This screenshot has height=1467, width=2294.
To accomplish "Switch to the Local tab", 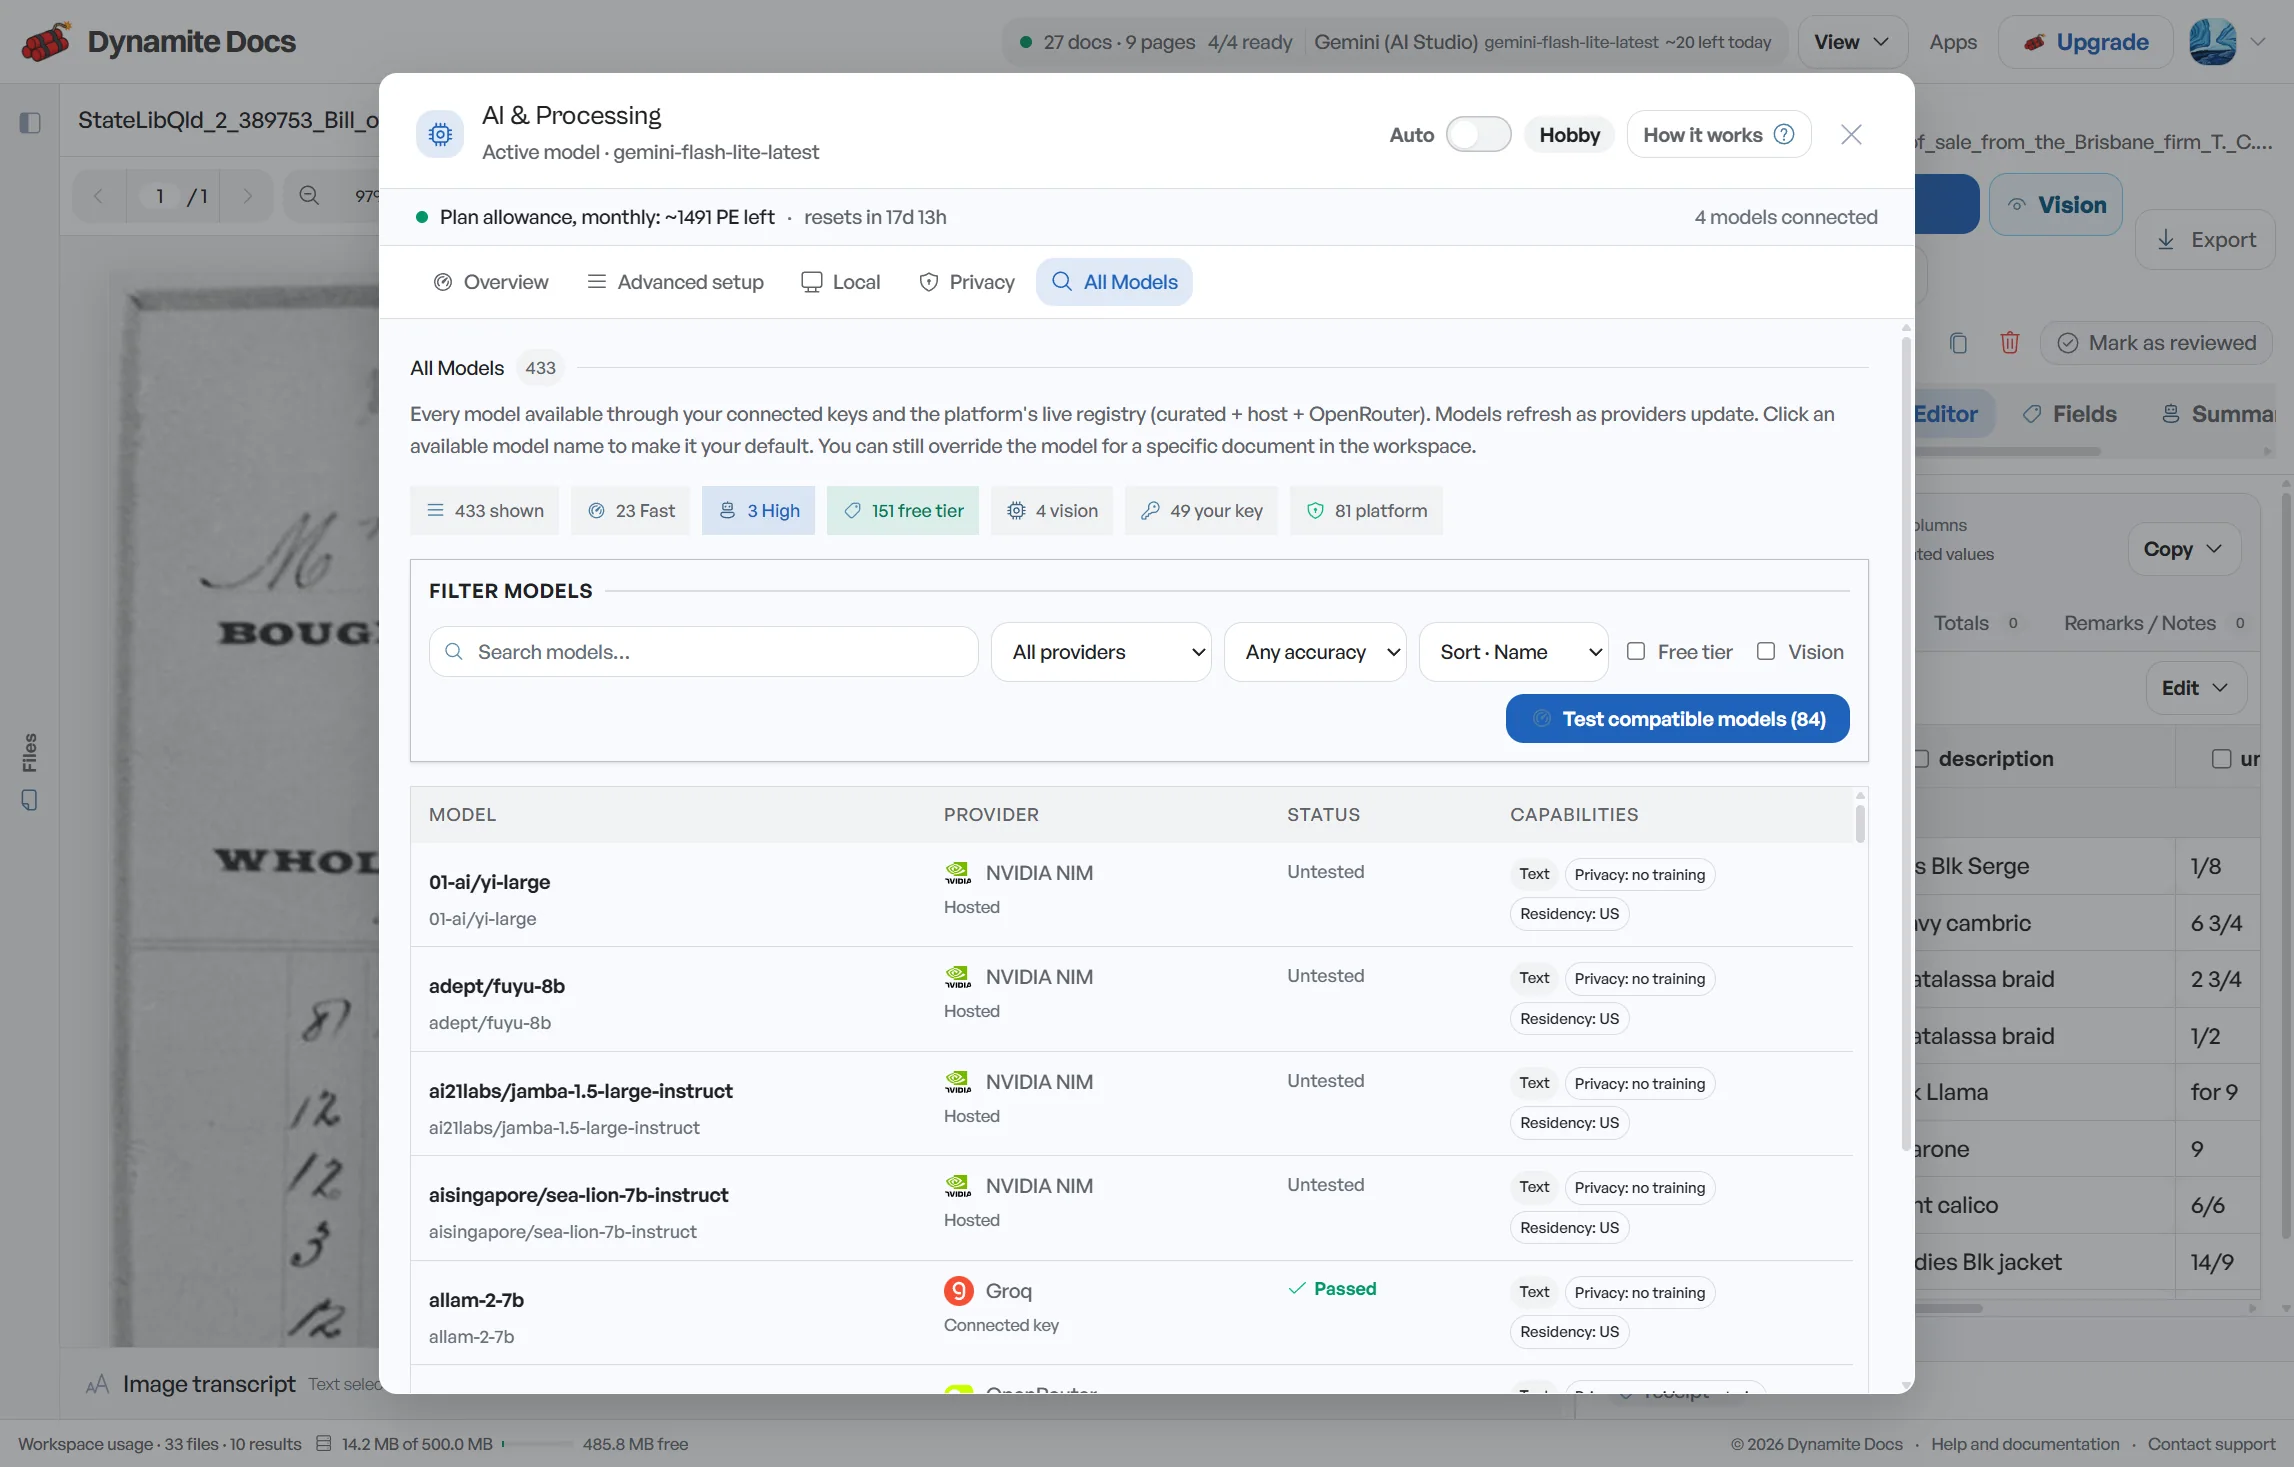I will tap(841, 282).
